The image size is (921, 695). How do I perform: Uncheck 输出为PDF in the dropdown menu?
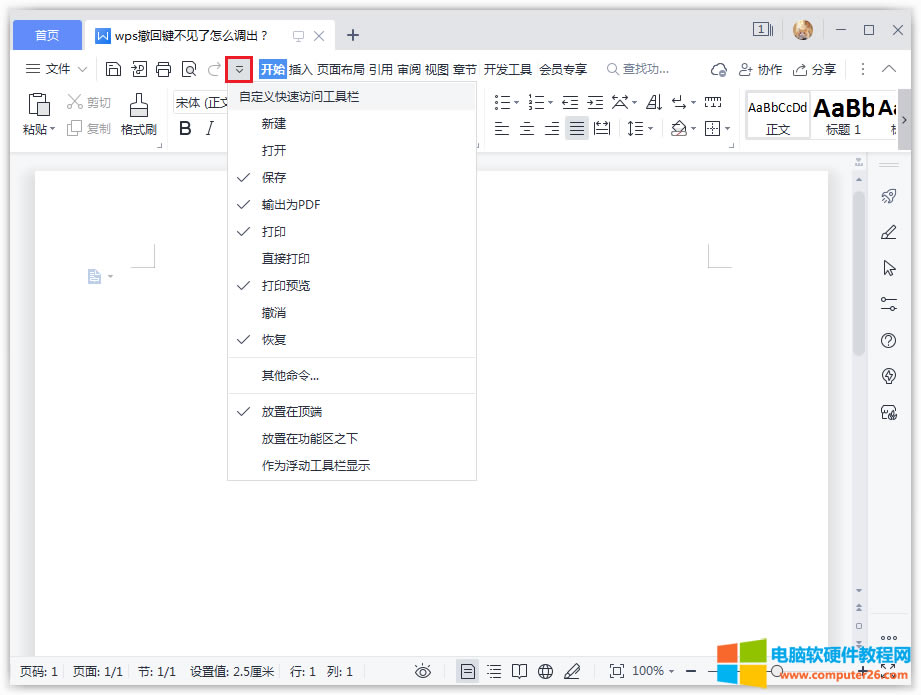tap(290, 205)
